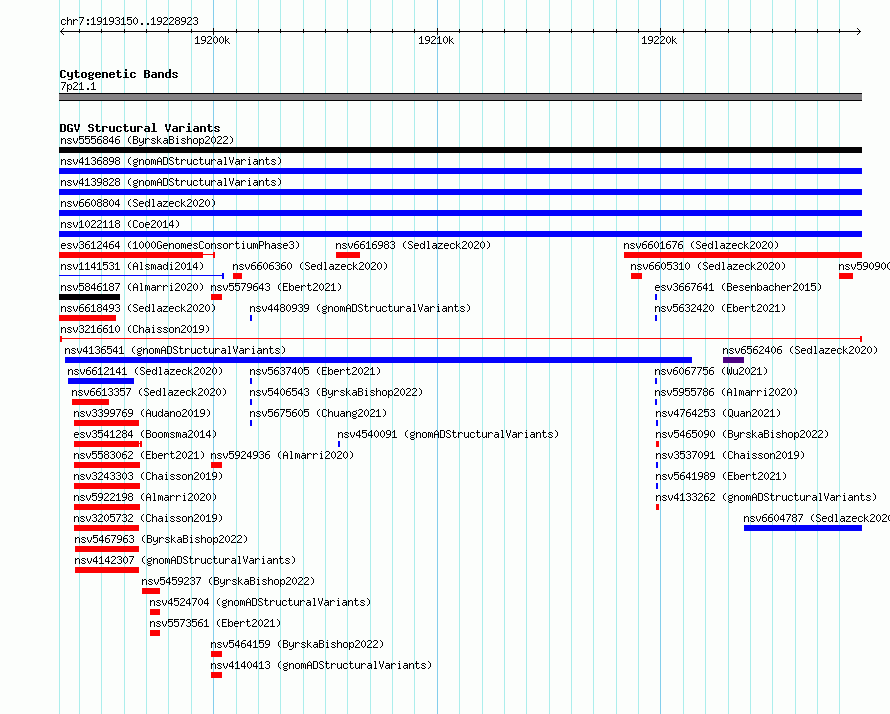Screen dimensions: 890x714
Task: Click nsv6606360 (Sedlazeck2020) label
Action: [310, 266]
